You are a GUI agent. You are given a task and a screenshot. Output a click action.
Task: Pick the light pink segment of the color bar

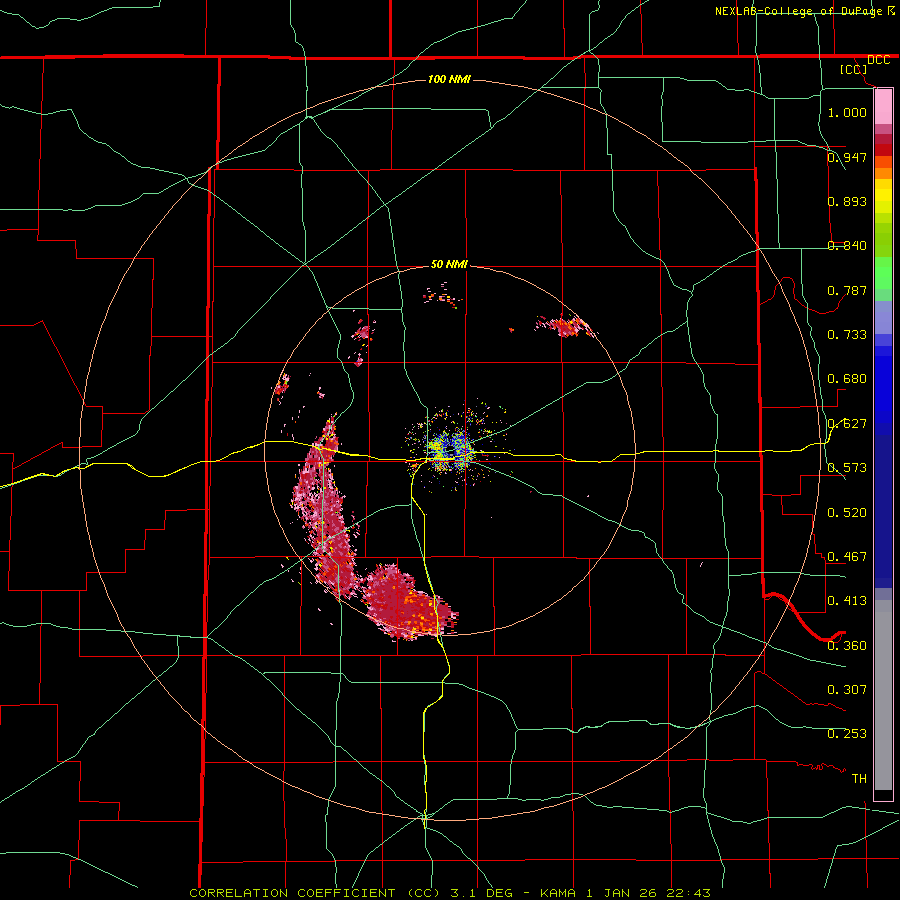click(x=883, y=107)
